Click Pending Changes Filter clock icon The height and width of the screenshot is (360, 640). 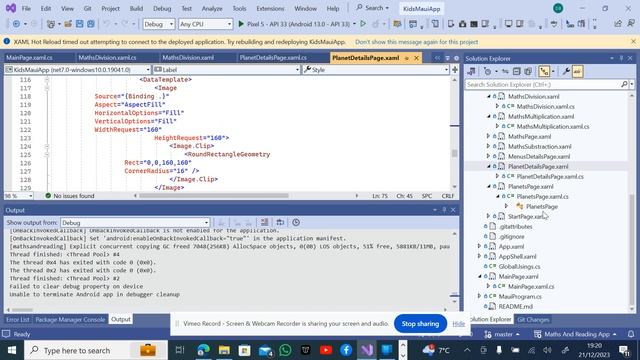coord(487,71)
